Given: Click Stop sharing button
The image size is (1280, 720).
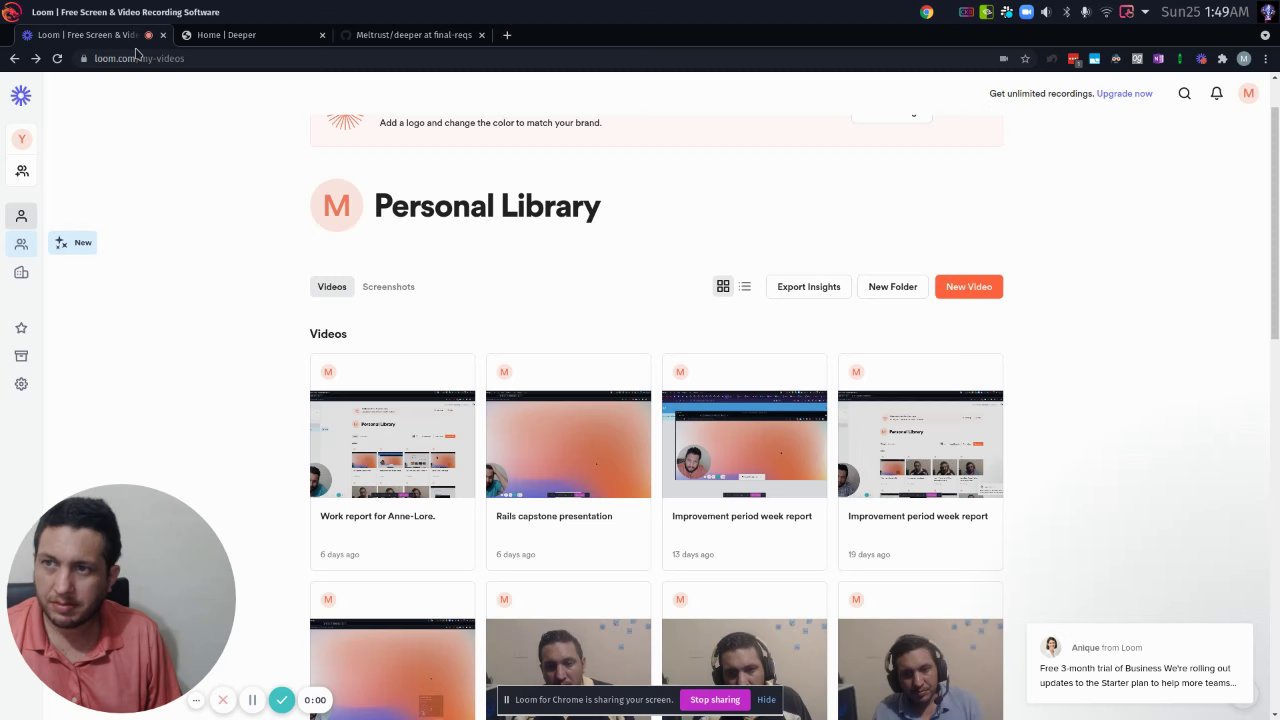Looking at the screenshot, I should click(x=715, y=700).
